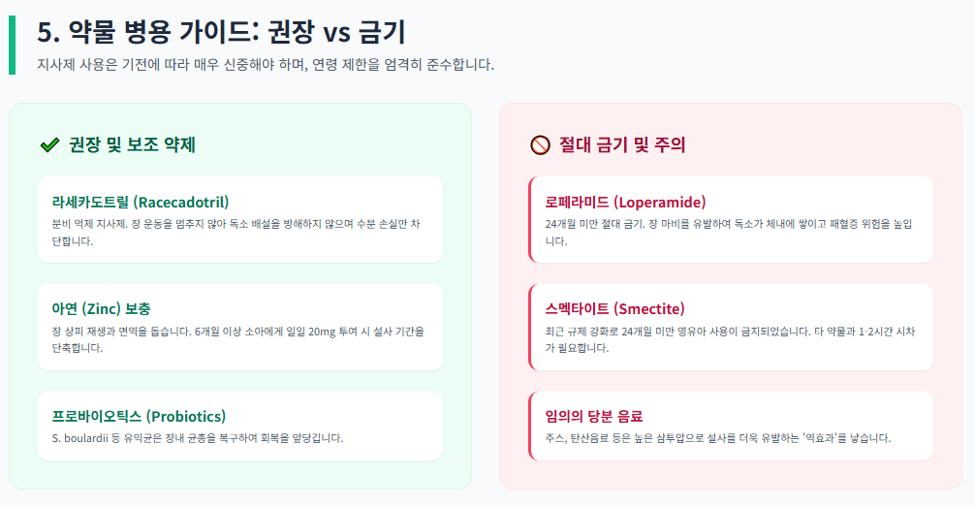Click the Smectite title text
The image size is (975, 507).
click(x=615, y=309)
